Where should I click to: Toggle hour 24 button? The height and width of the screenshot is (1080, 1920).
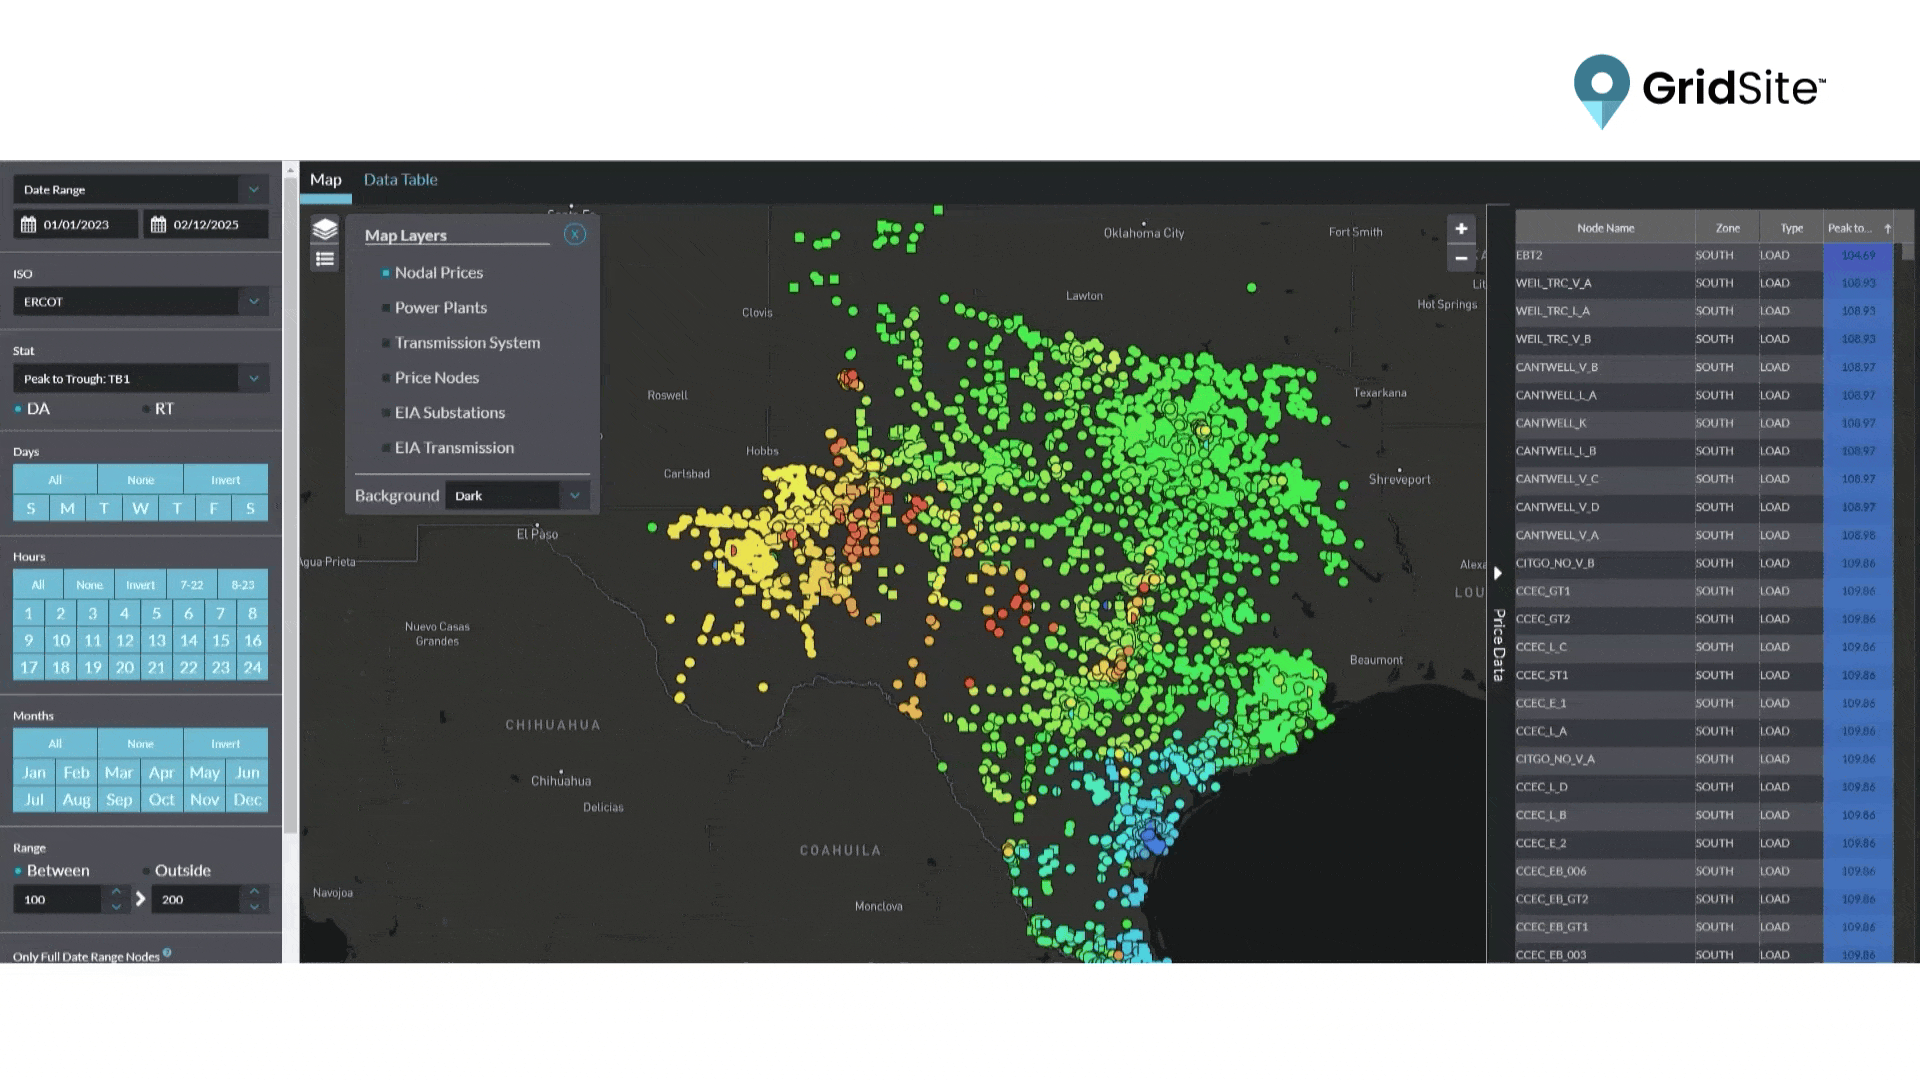tap(252, 667)
